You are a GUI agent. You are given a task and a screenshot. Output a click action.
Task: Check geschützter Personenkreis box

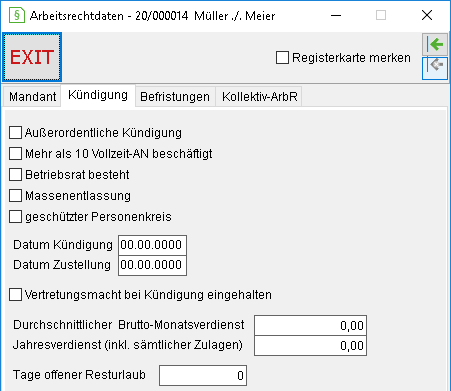point(15,217)
